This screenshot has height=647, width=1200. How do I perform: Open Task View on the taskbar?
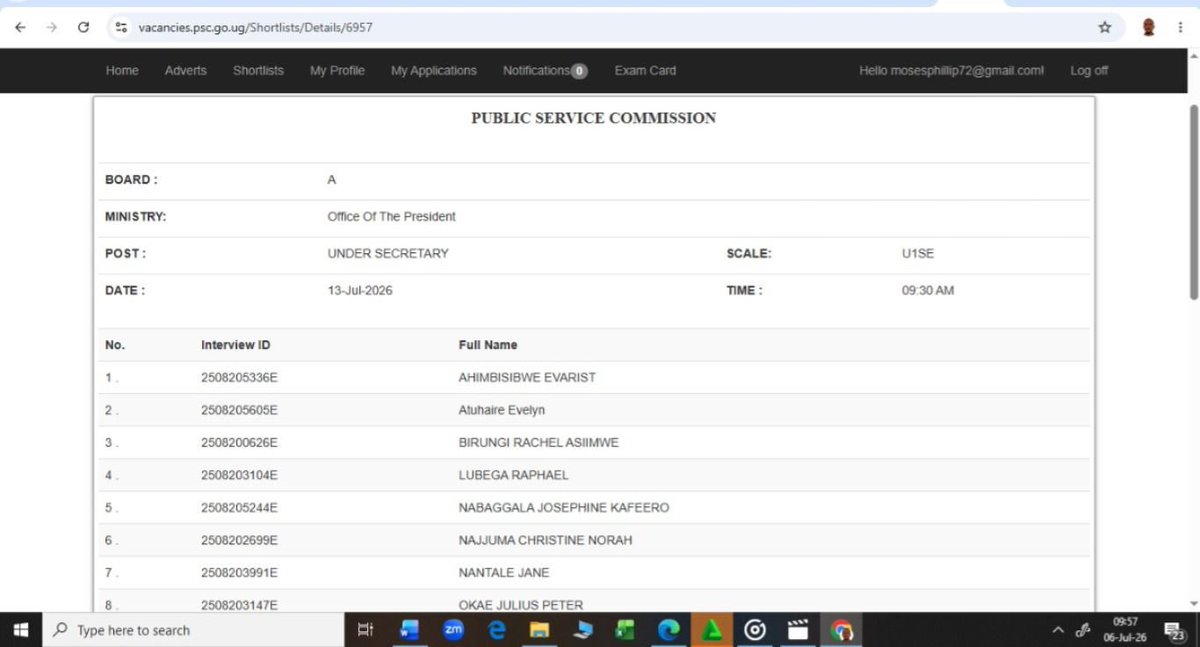tap(366, 630)
